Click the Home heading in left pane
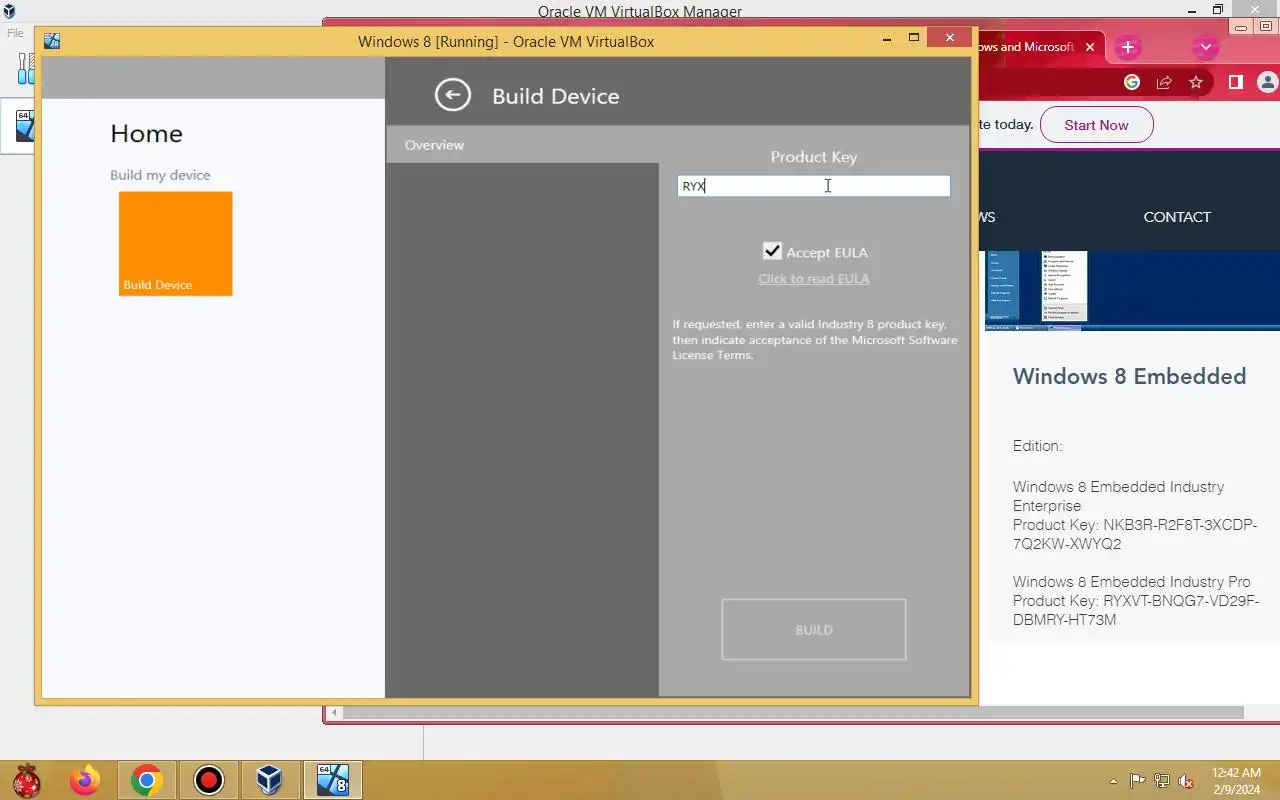This screenshot has width=1280, height=800. coord(146,134)
